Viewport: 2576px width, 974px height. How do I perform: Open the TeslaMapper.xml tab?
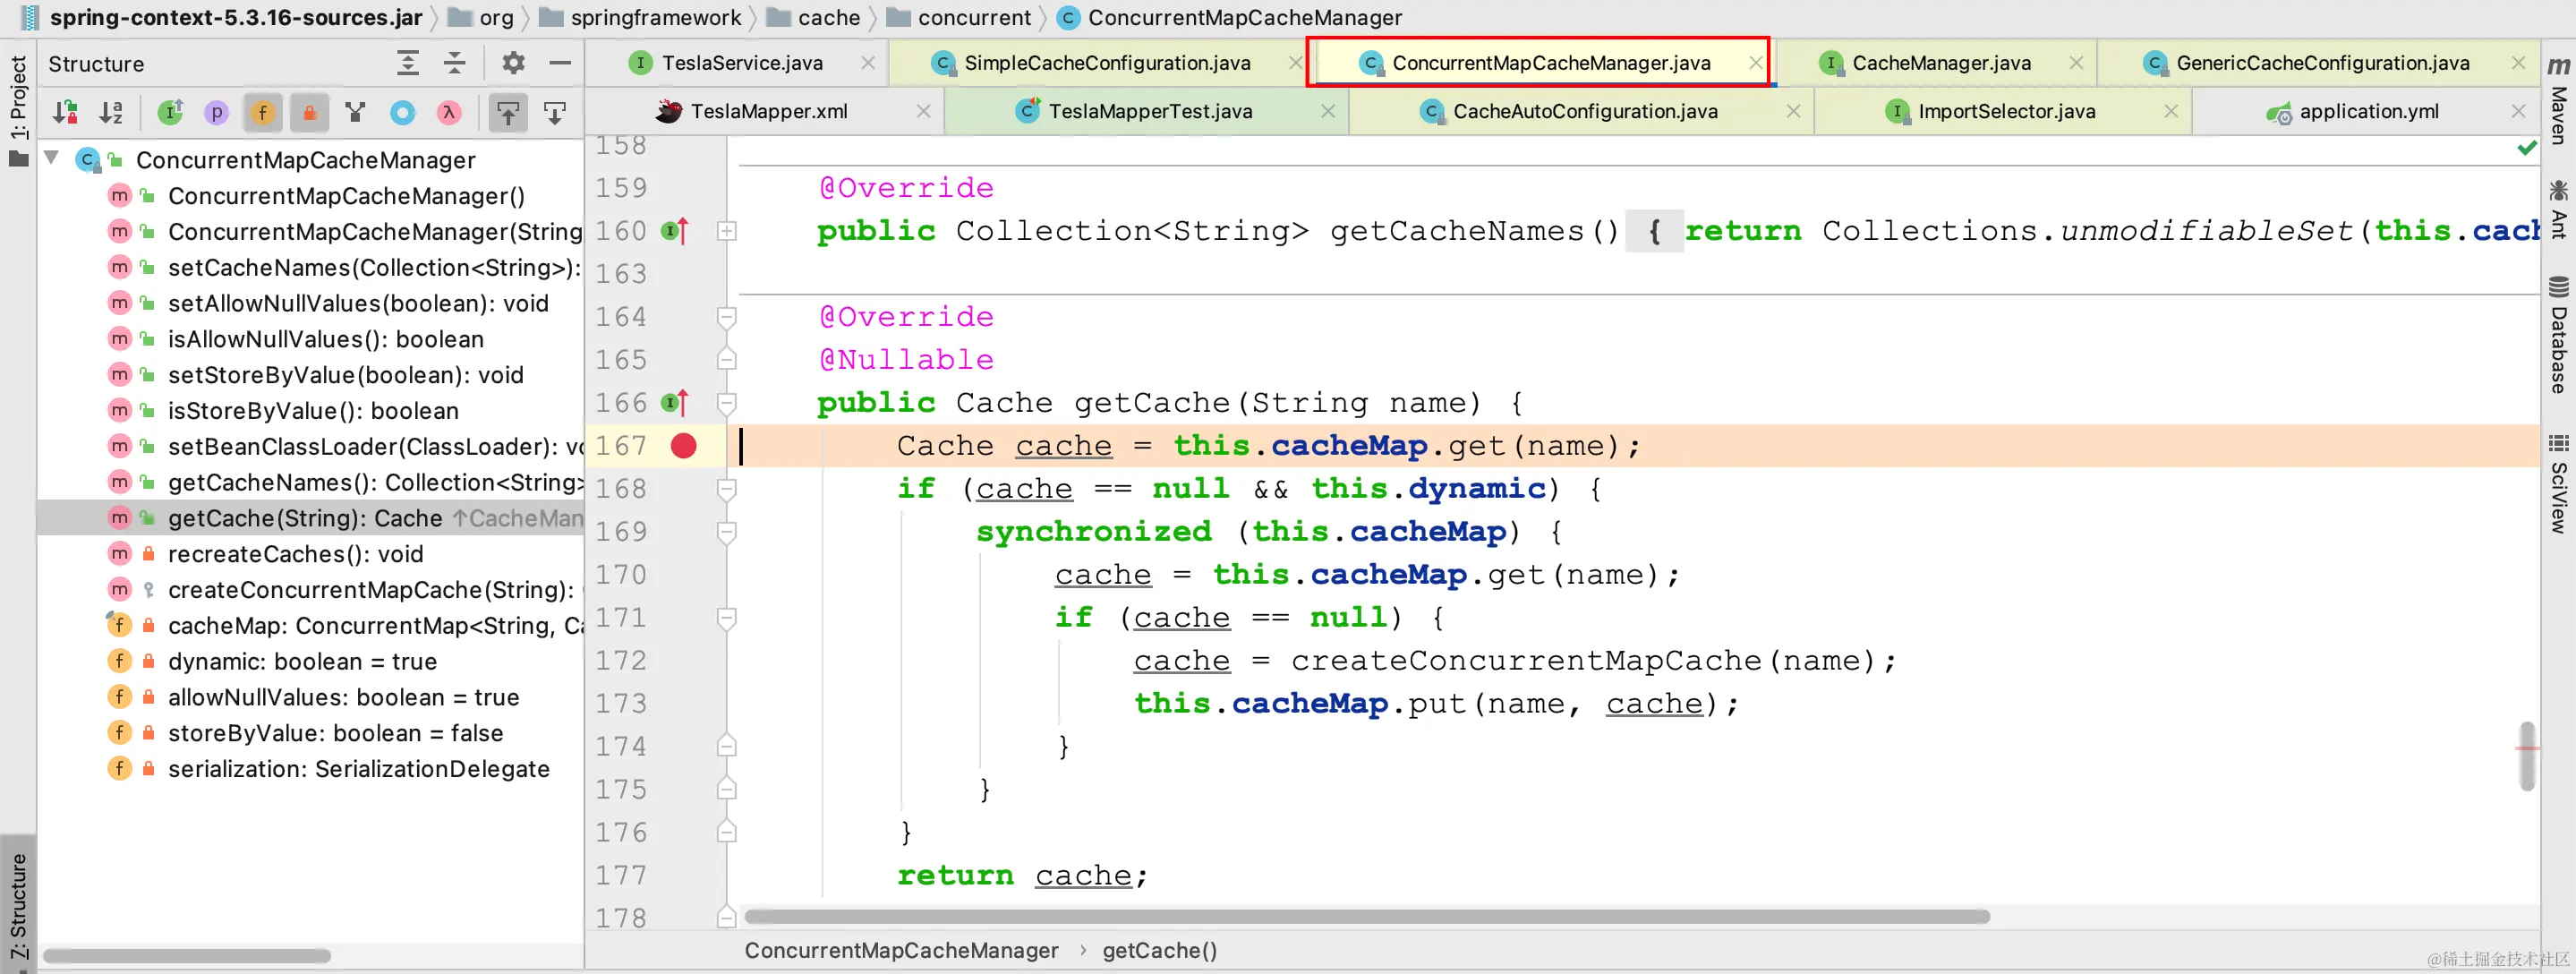click(x=768, y=111)
